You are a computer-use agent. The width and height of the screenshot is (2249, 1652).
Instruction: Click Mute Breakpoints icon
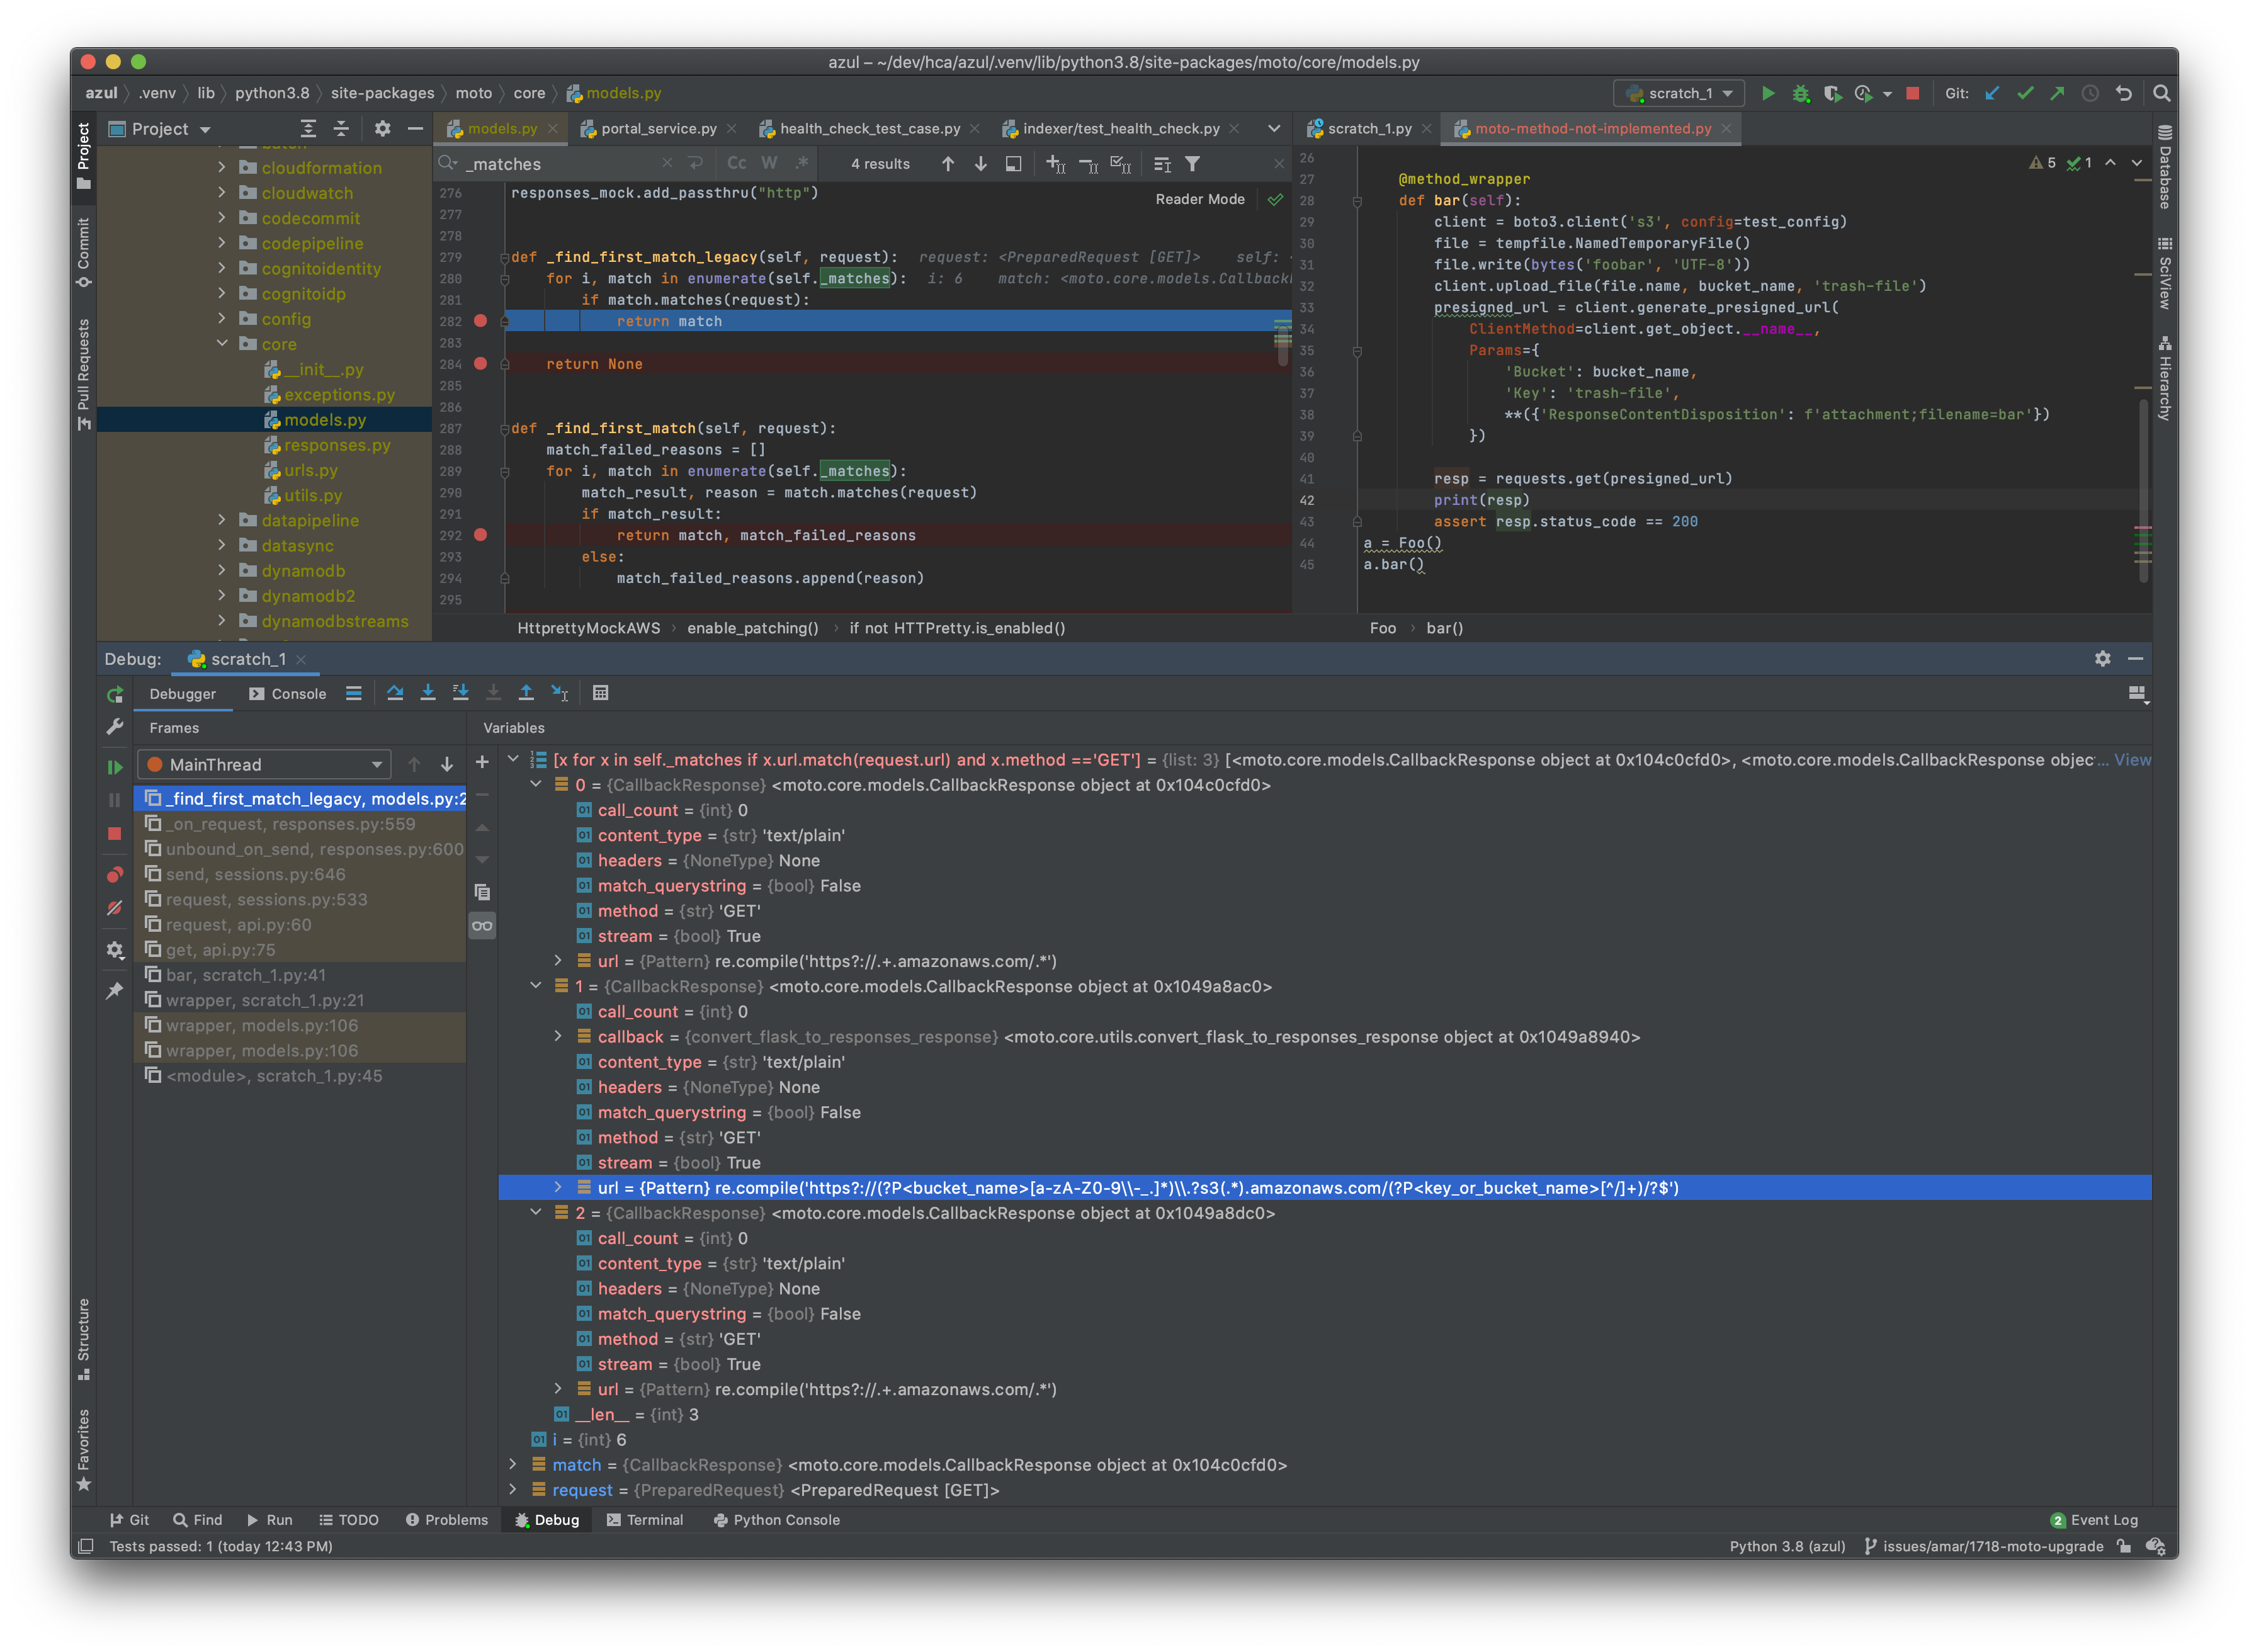click(115, 908)
